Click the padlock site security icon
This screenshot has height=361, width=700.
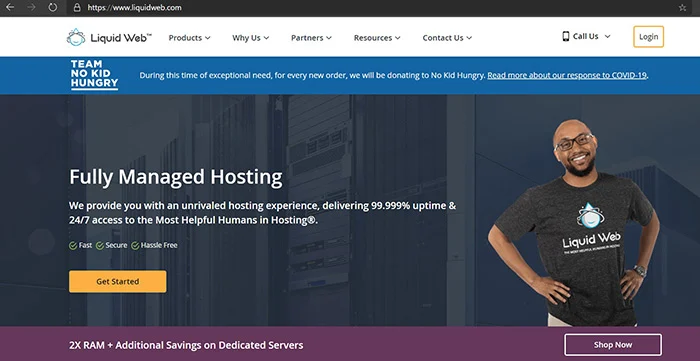(x=77, y=8)
